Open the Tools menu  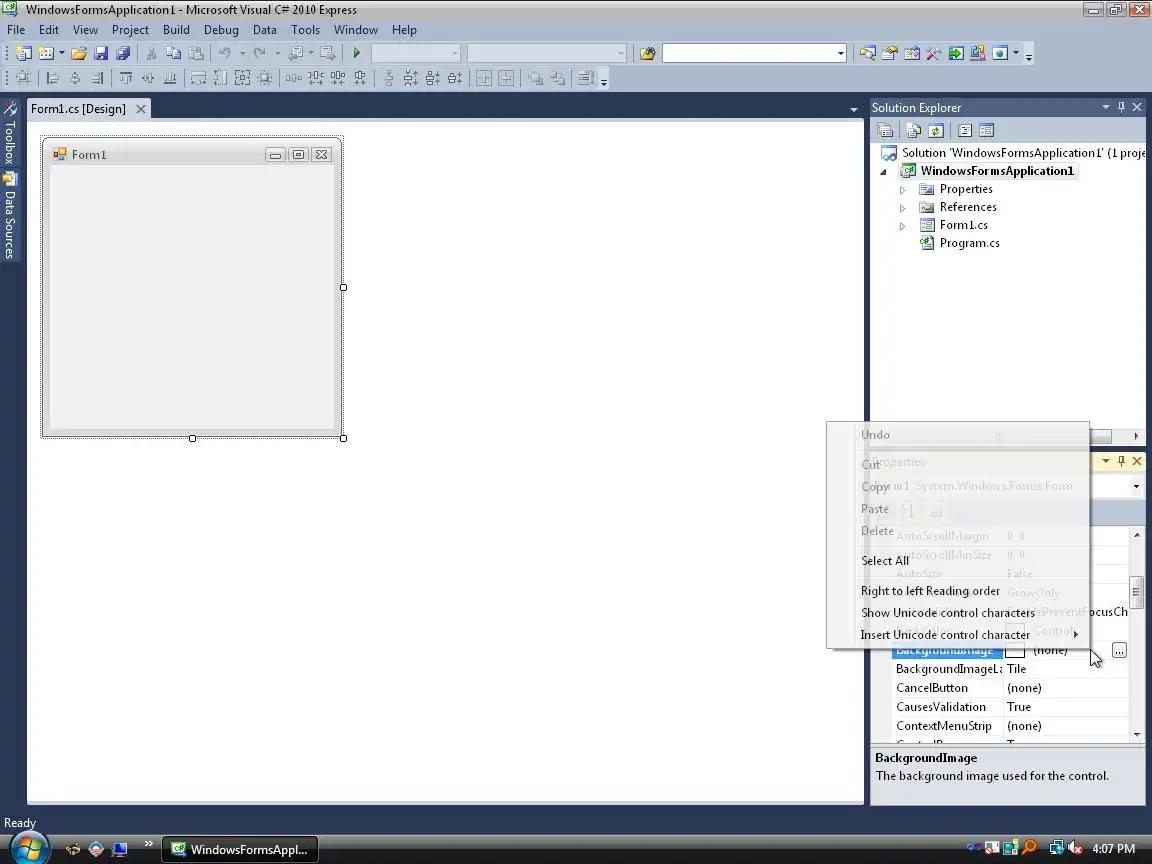(305, 30)
